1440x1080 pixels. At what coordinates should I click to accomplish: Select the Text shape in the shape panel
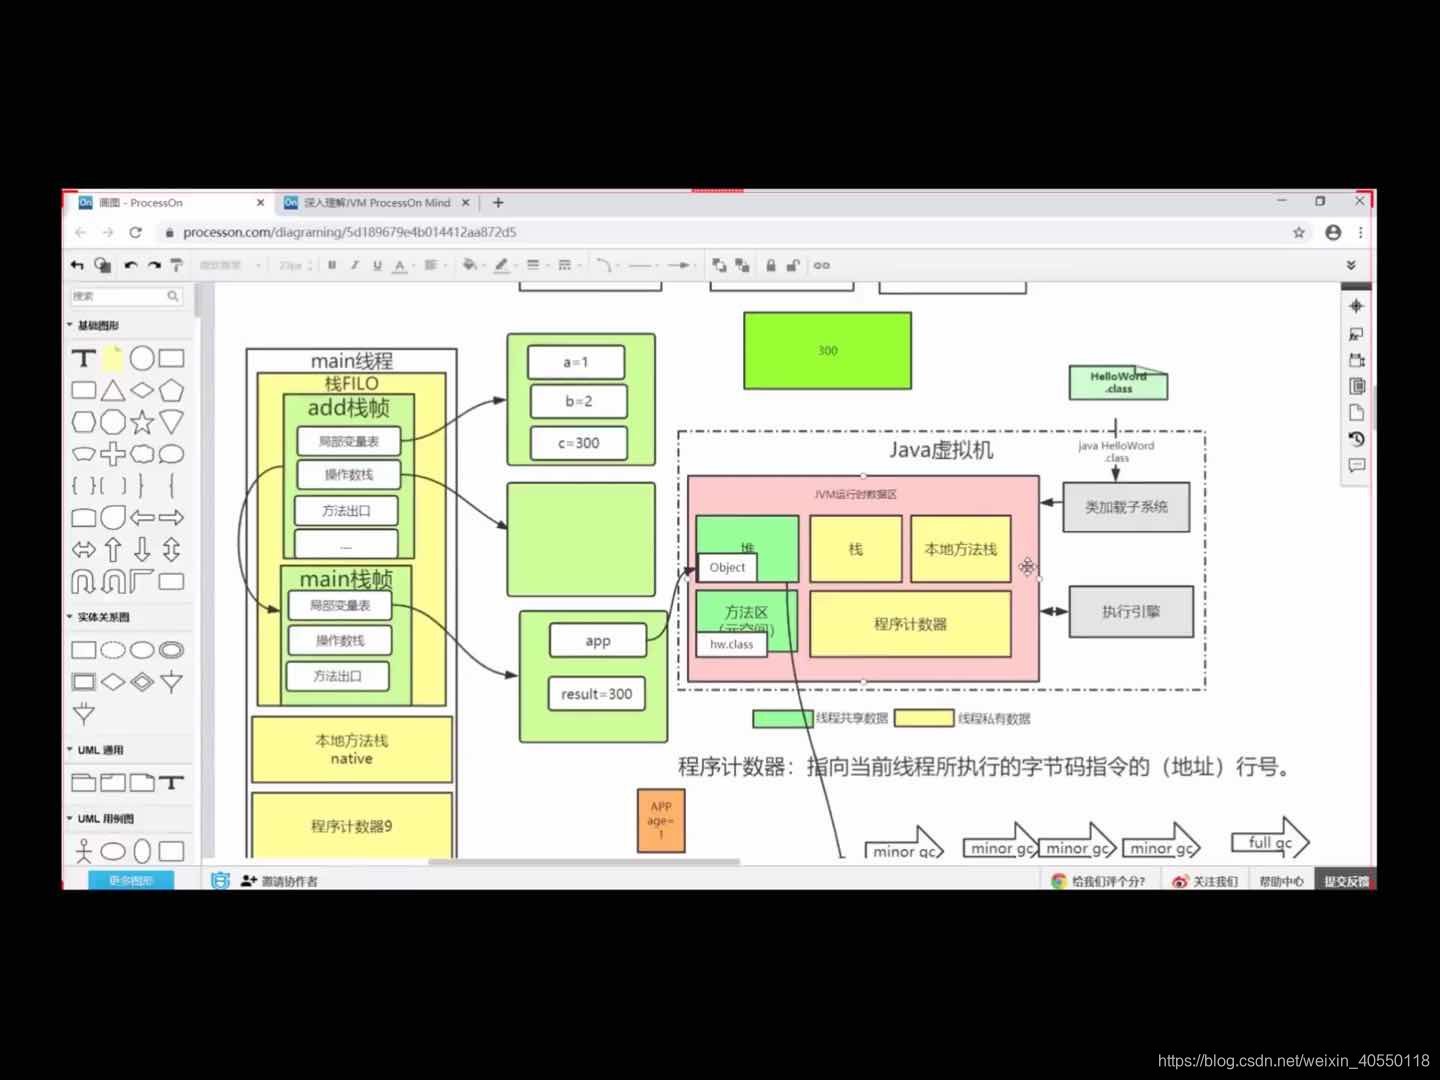pos(83,358)
